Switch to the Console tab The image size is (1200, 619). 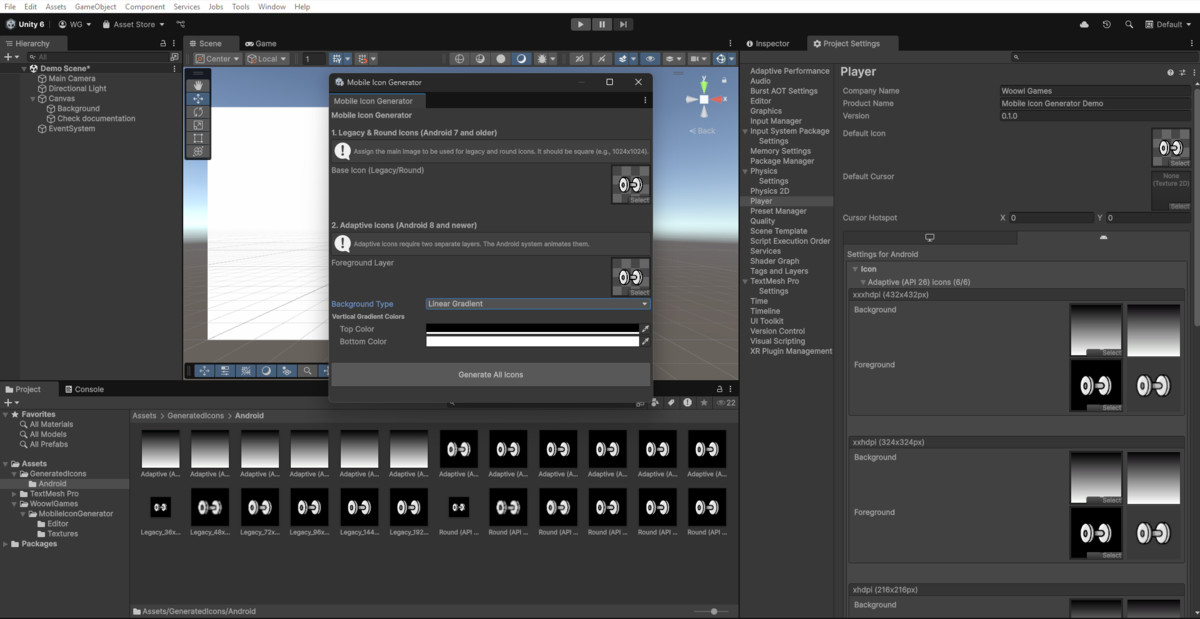84,389
